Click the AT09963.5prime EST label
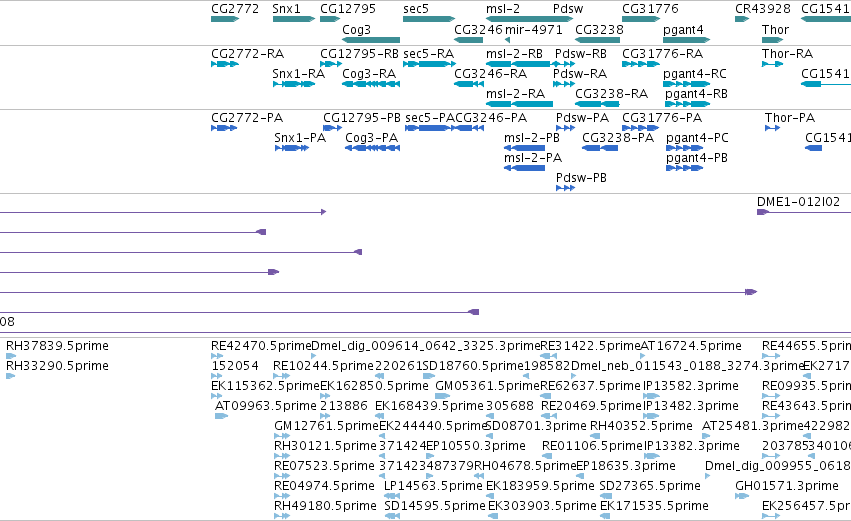Viewport: 851px width, 521px height. tap(265, 406)
